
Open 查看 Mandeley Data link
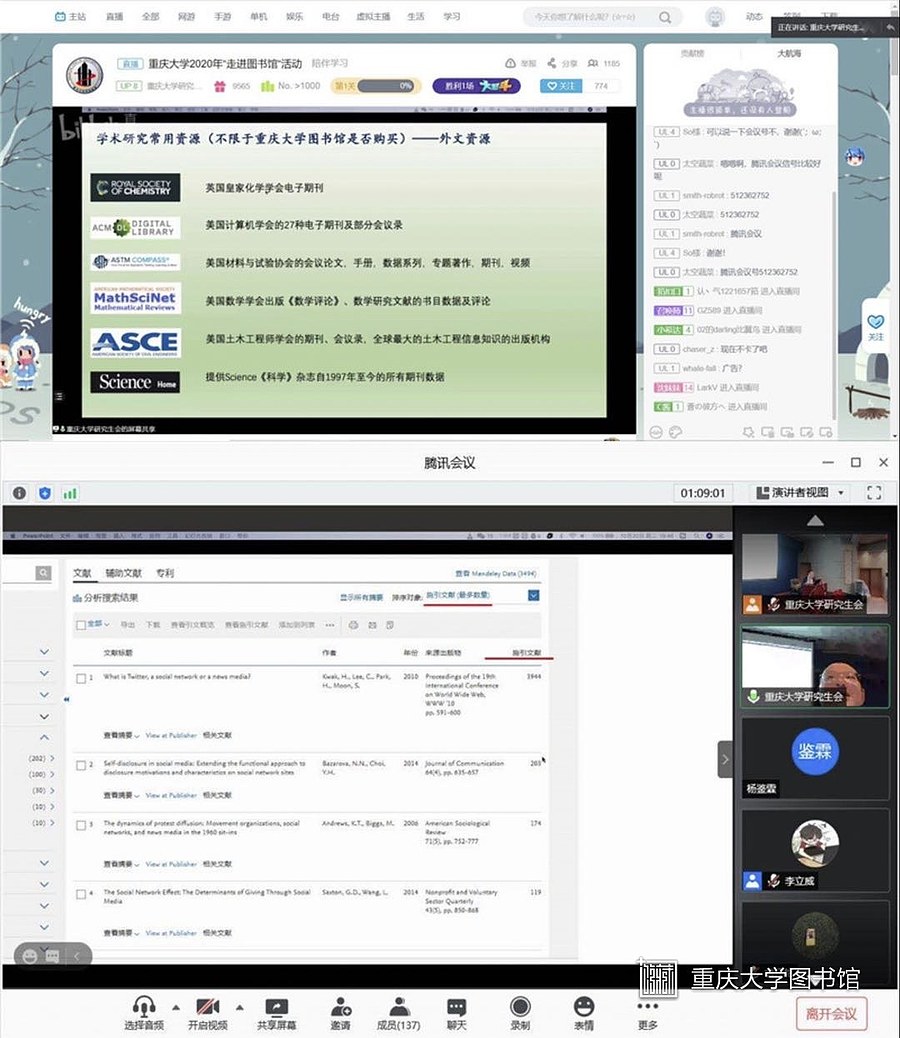click(x=496, y=573)
